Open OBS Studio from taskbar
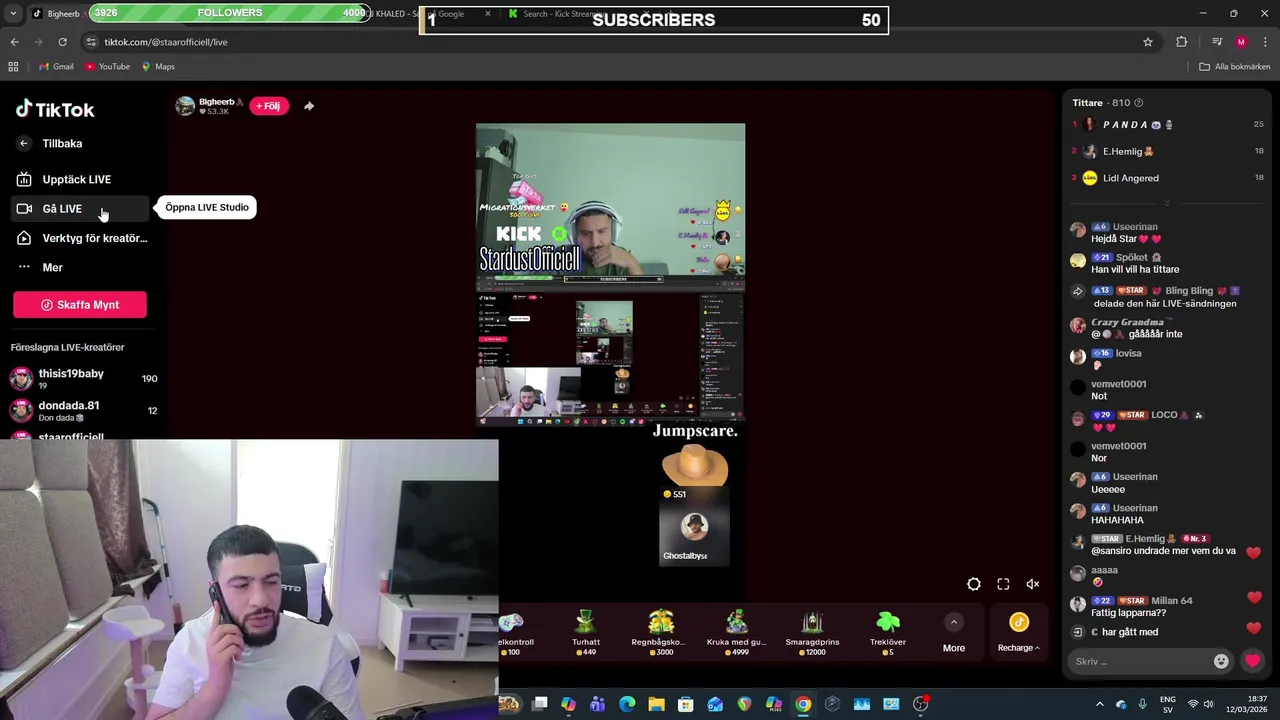 921,704
